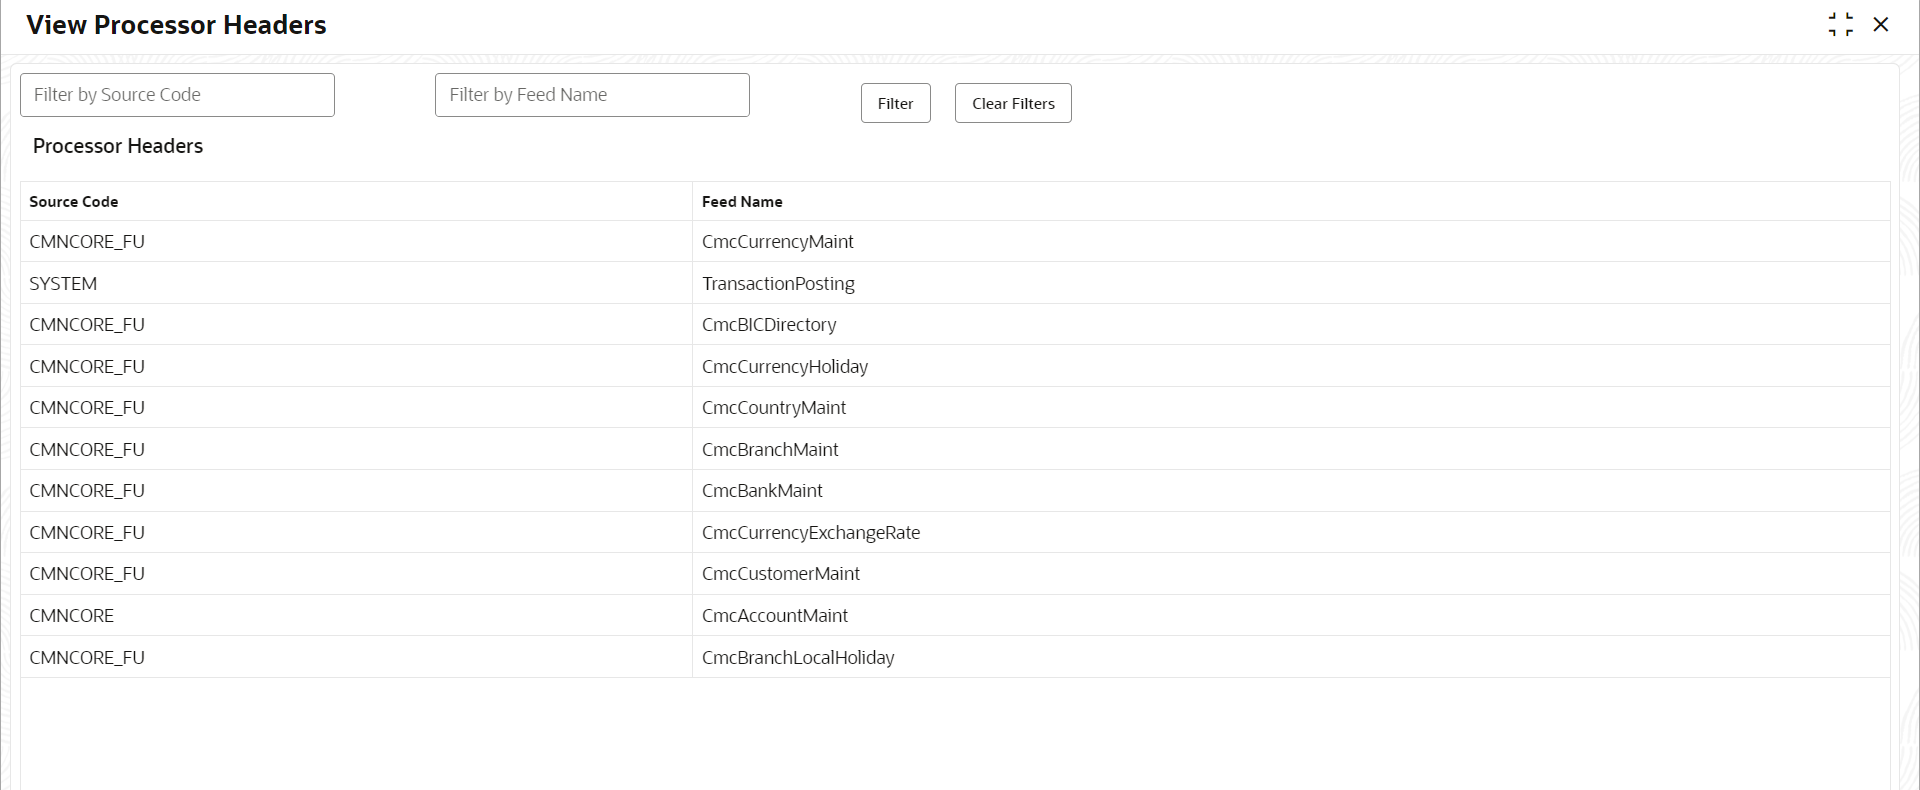Select the CmcBranchMaint feed name cell

click(1291, 449)
